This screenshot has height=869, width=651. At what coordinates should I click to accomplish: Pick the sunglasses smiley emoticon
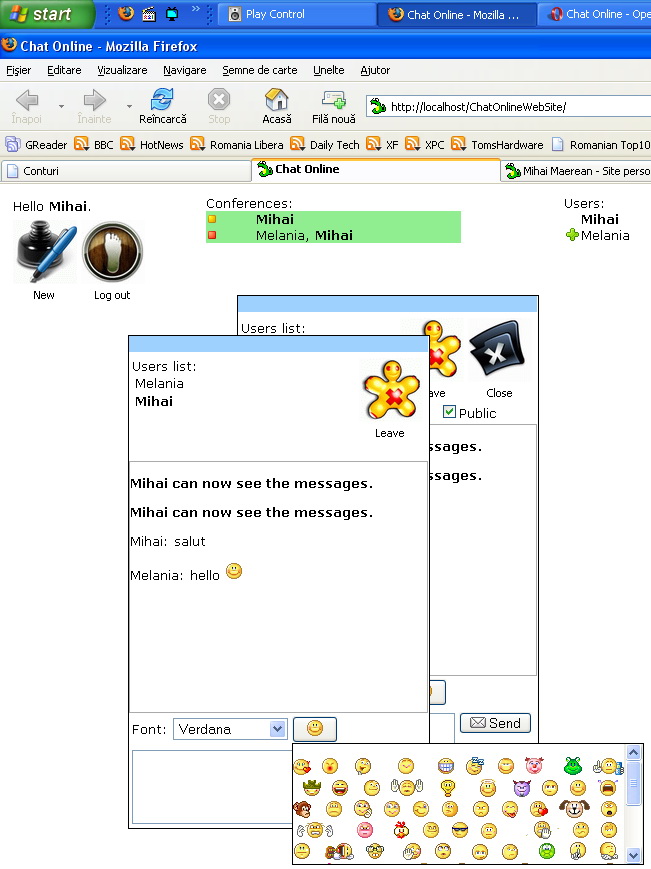[x=459, y=830]
